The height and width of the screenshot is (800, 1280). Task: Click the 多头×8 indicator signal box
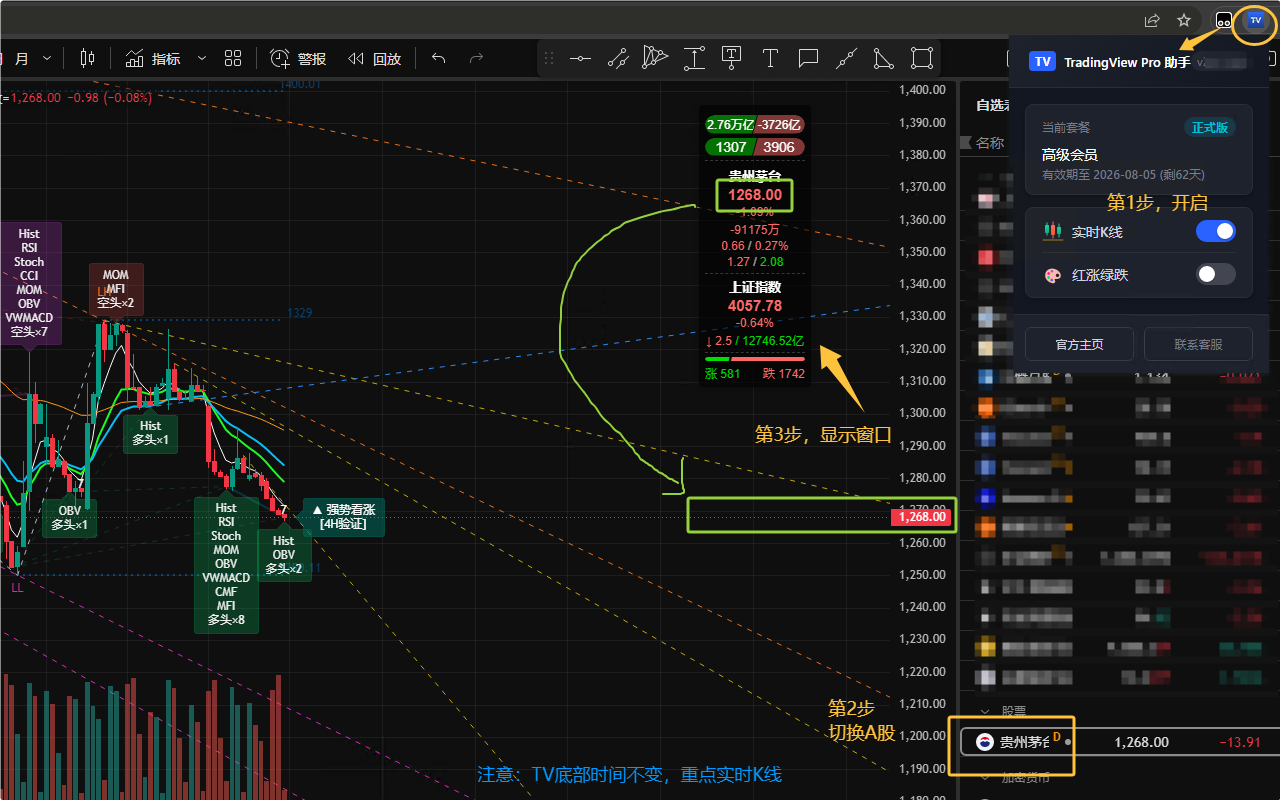click(226, 565)
